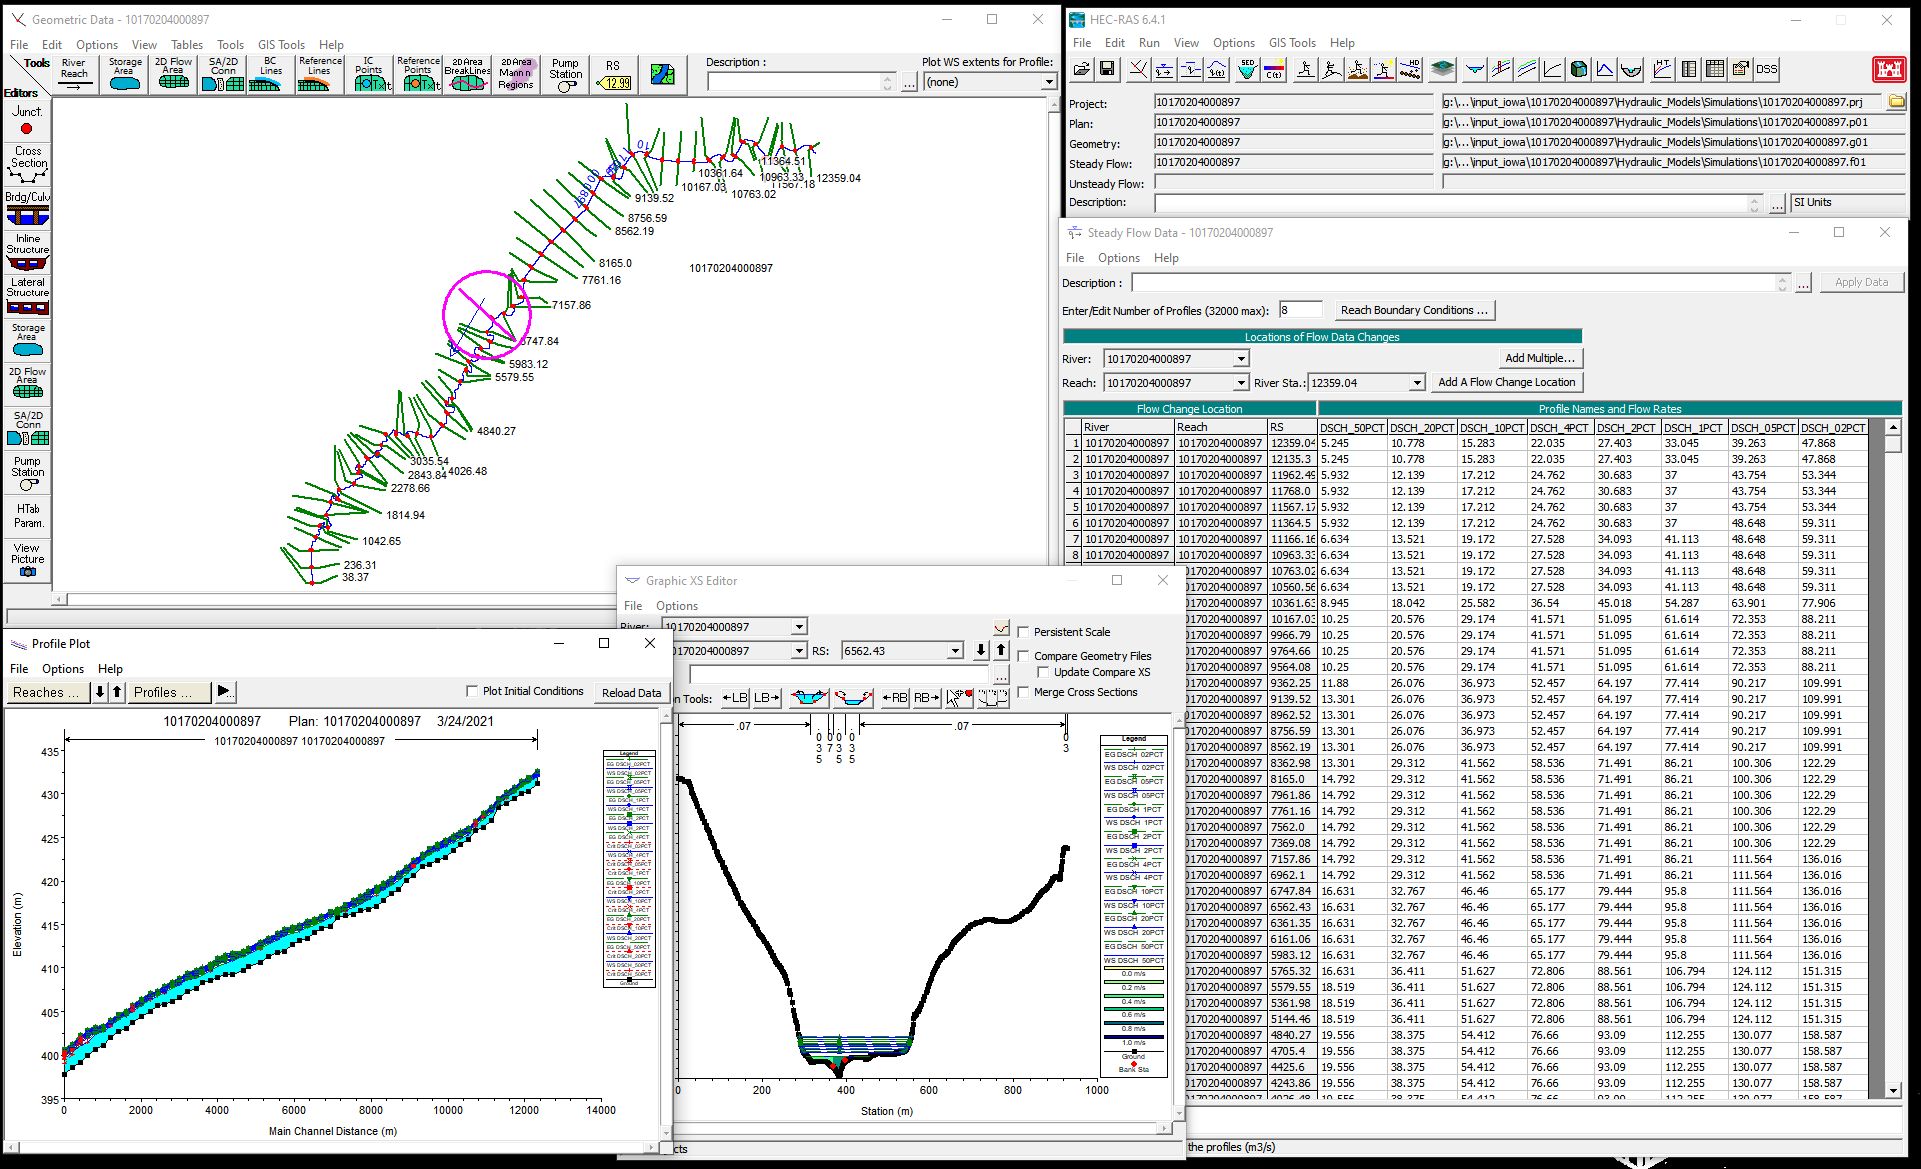The height and width of the screenshot is (1169, 1921).
Task: Open the Storage Area editor in sidebar
Action: tap(28, 339)
